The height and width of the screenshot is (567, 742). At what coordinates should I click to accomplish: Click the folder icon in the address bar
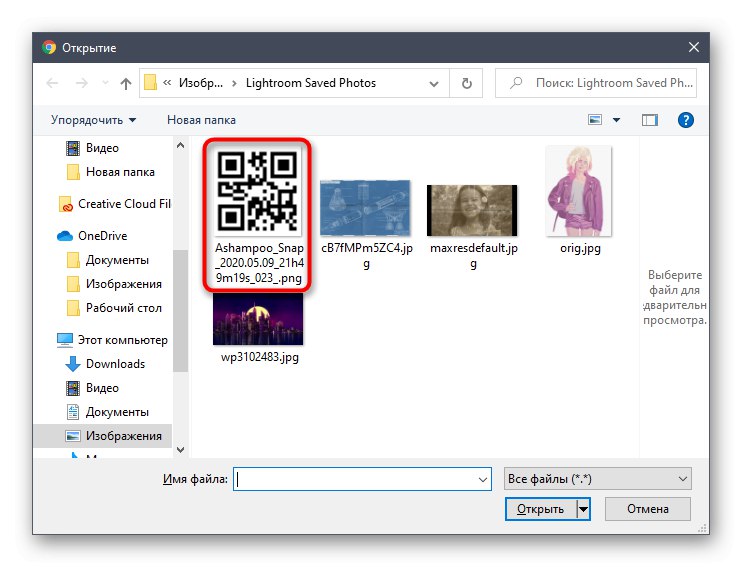(x=150, y=82)
